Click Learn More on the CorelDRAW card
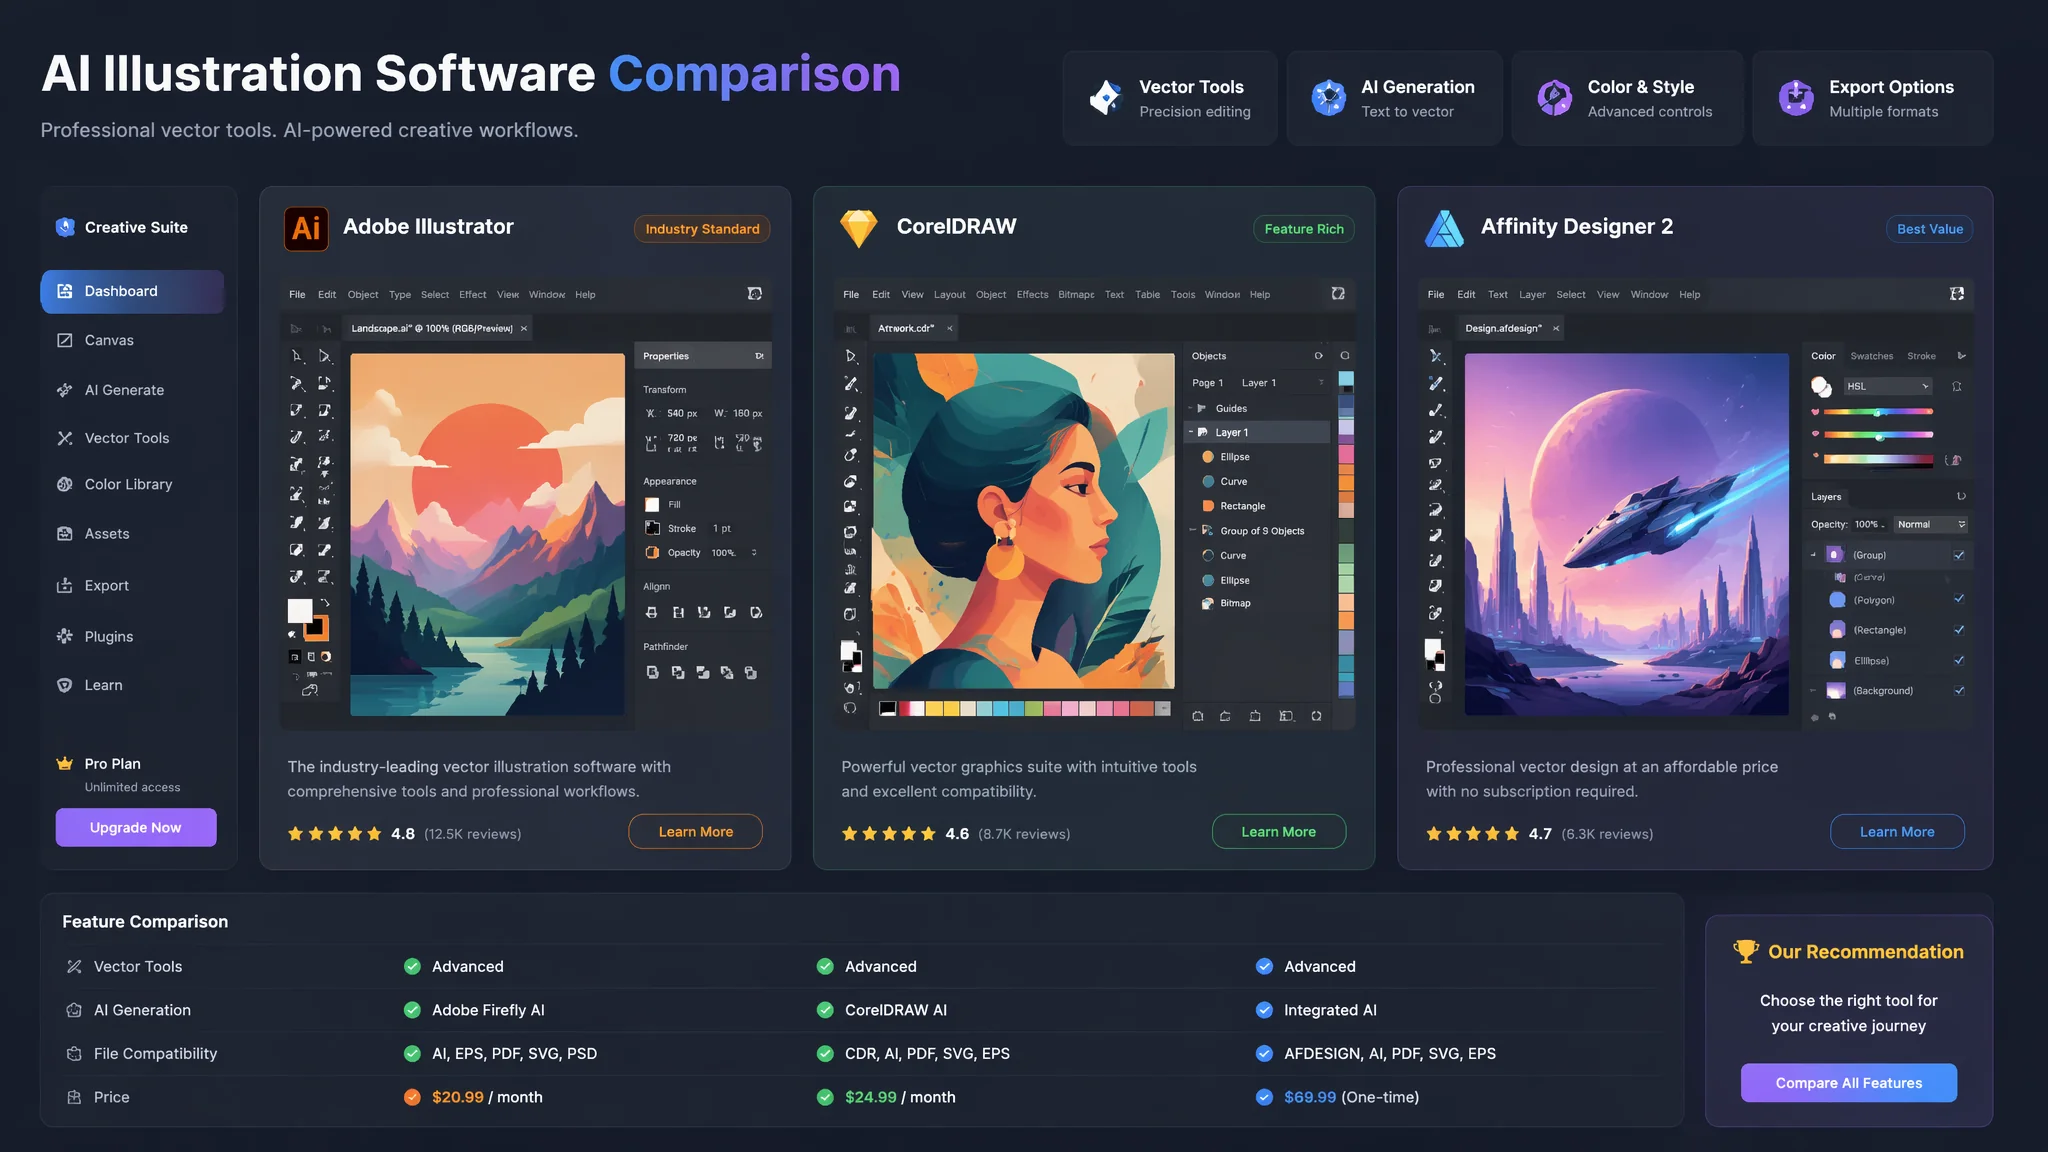2048x1152 pixels. pos(1279,832)
